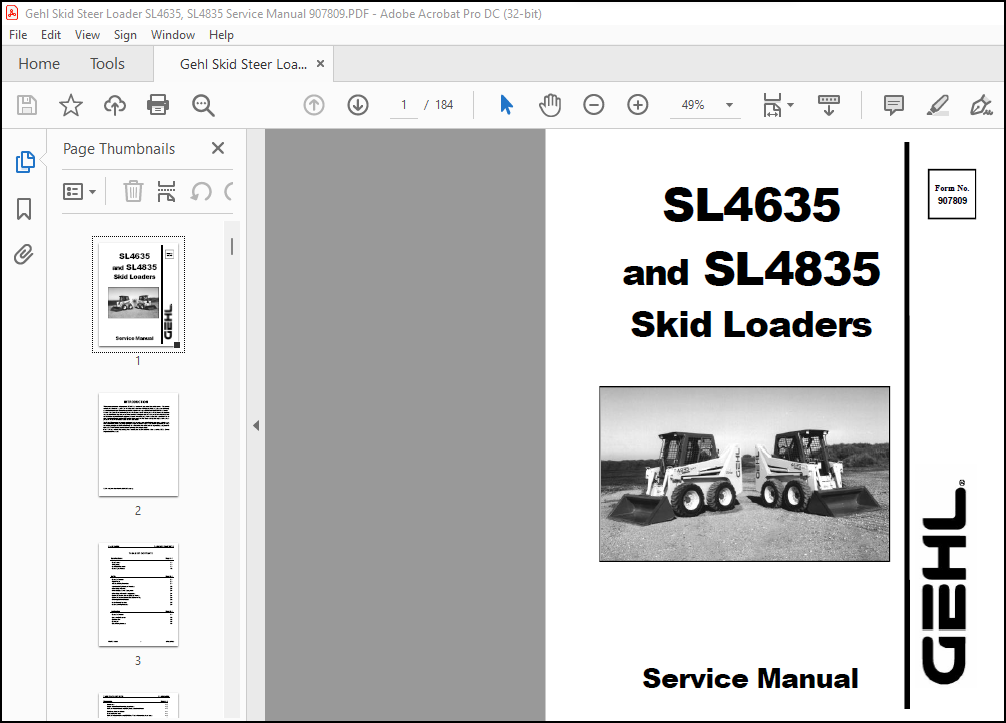1006x723 pixels.
Task: Close the Gehl Skid Steer document tab
Action: tap(320, 64)
